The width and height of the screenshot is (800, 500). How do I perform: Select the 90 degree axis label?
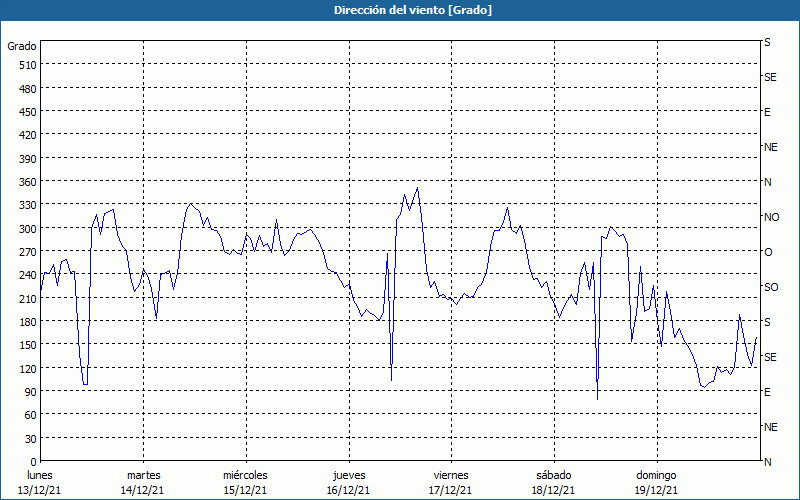click(x=31, y=392)
